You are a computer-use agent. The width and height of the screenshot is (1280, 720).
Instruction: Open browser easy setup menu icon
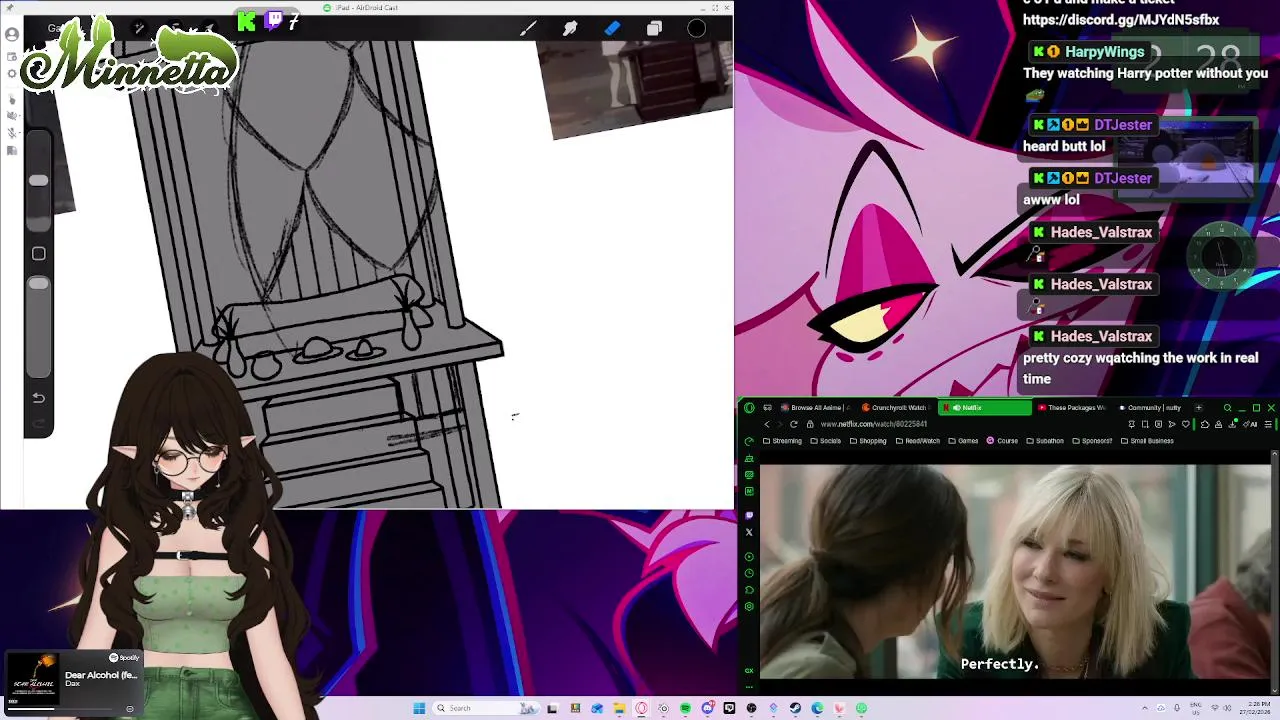pos(1268,424)
